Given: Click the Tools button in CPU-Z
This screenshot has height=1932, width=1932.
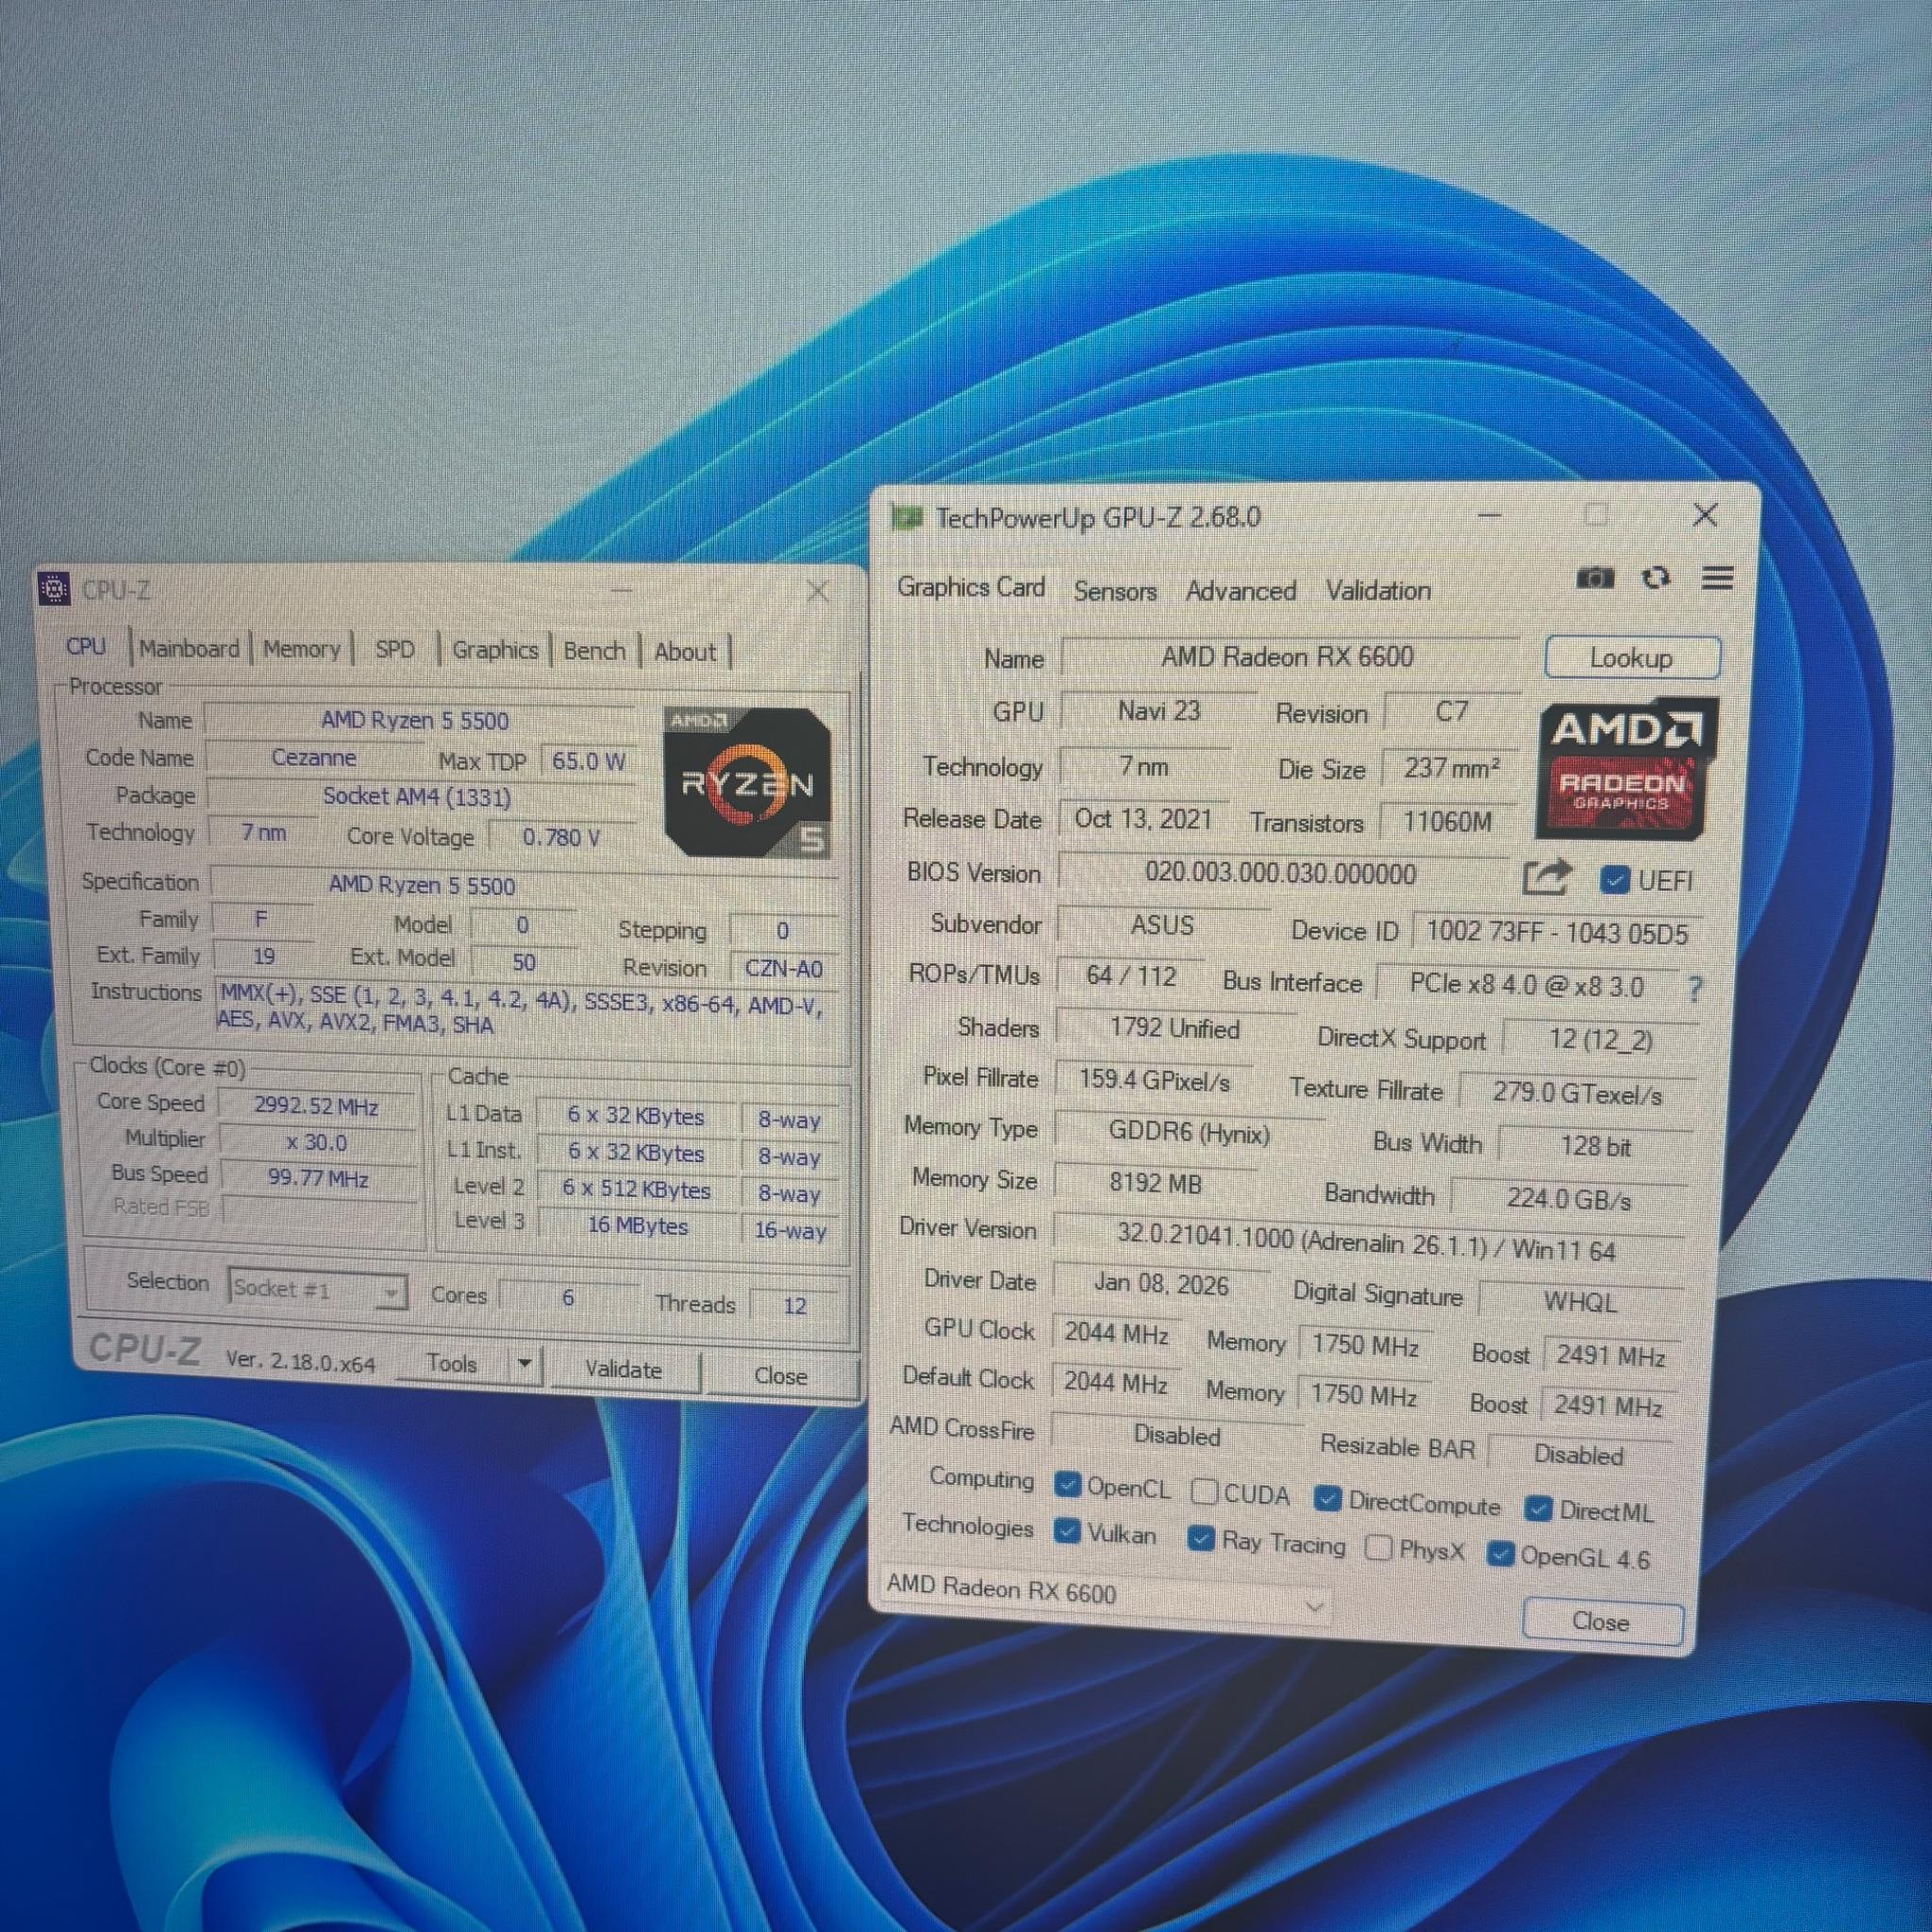Looking at the screenshot, I should click(452, 1363).
